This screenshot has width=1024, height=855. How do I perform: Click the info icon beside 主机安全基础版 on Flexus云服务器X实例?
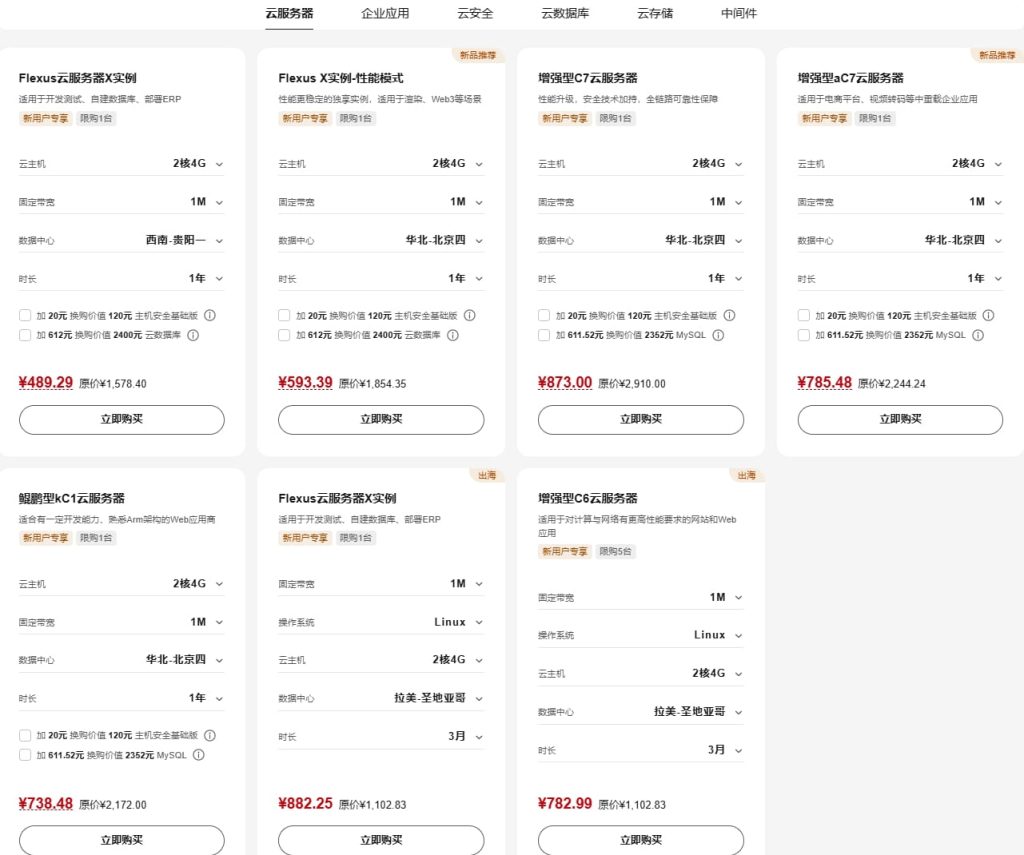tap(211, 315)
